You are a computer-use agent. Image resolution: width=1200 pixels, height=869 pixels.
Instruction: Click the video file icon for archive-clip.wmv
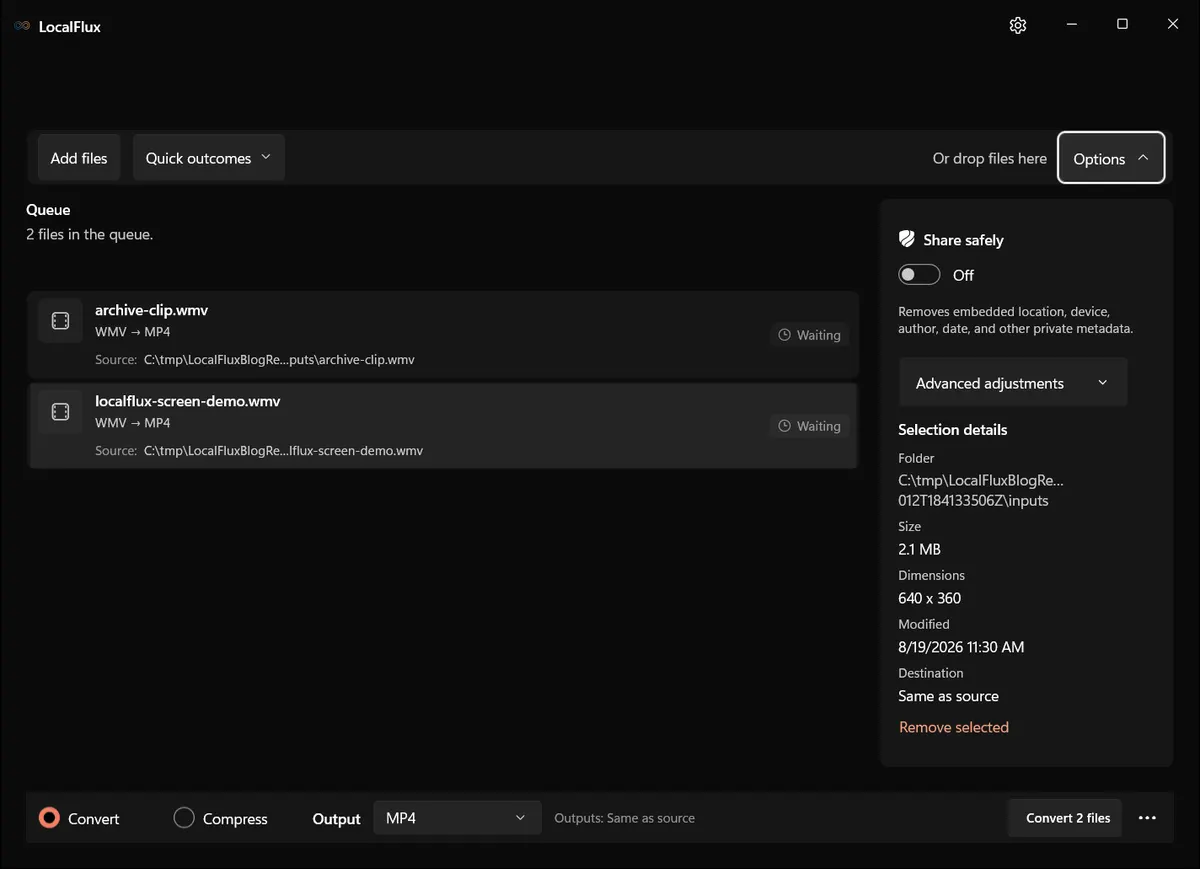click(60, 320)
